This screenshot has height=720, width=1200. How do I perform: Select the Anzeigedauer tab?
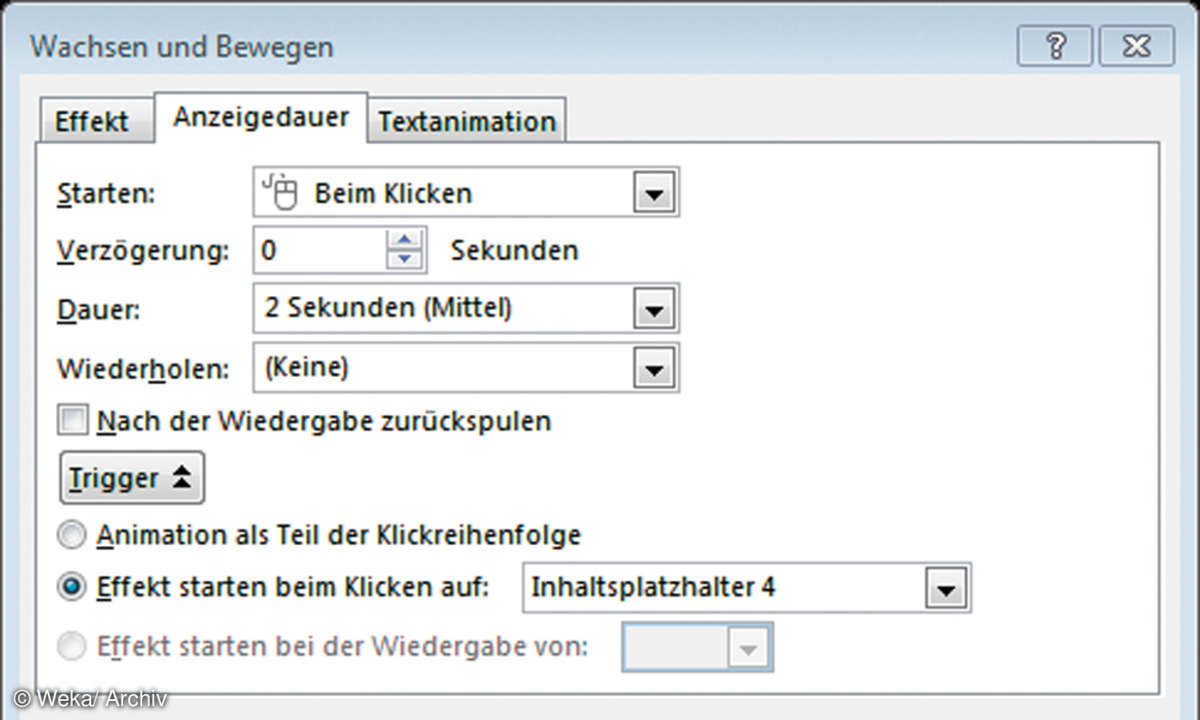pos(261,118)
